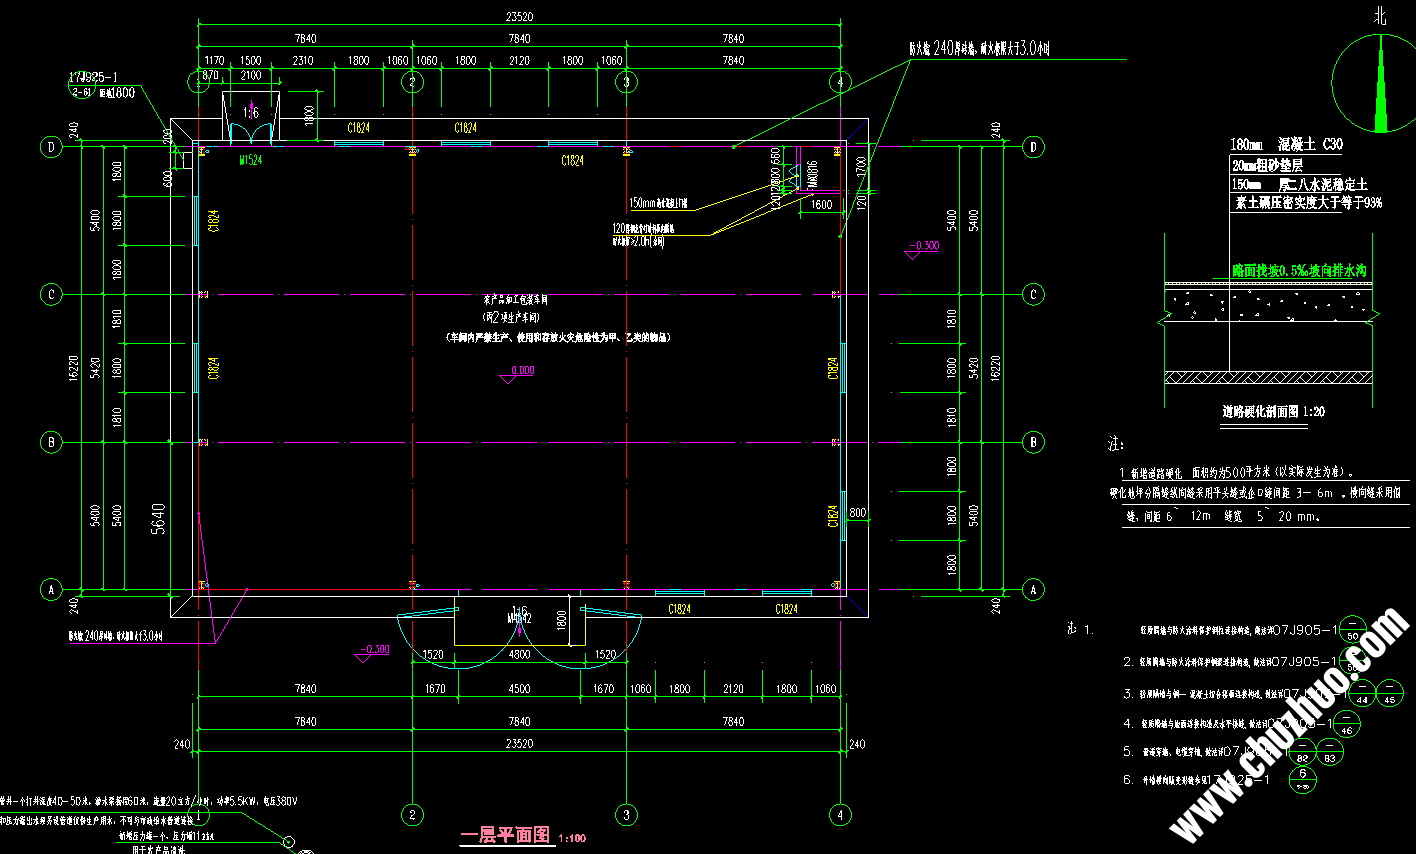Select detail reference circle numbered 44

[x=1362, y=694]
